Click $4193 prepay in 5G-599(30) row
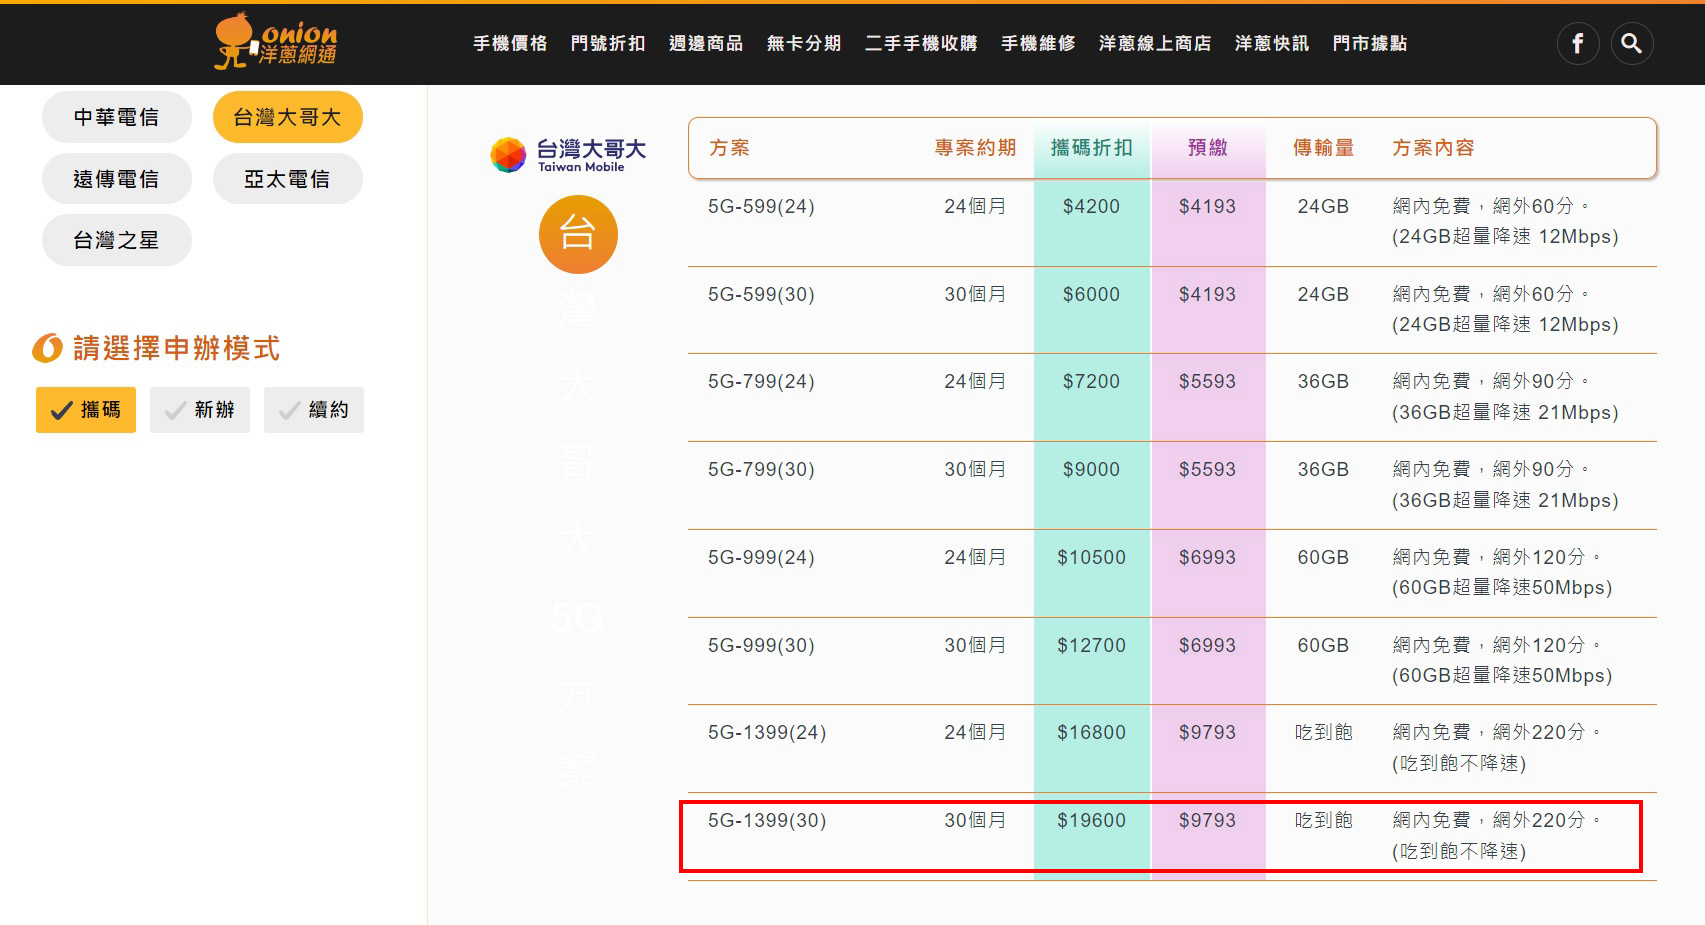This screenshot has width=1705, height=925. 1207,294
